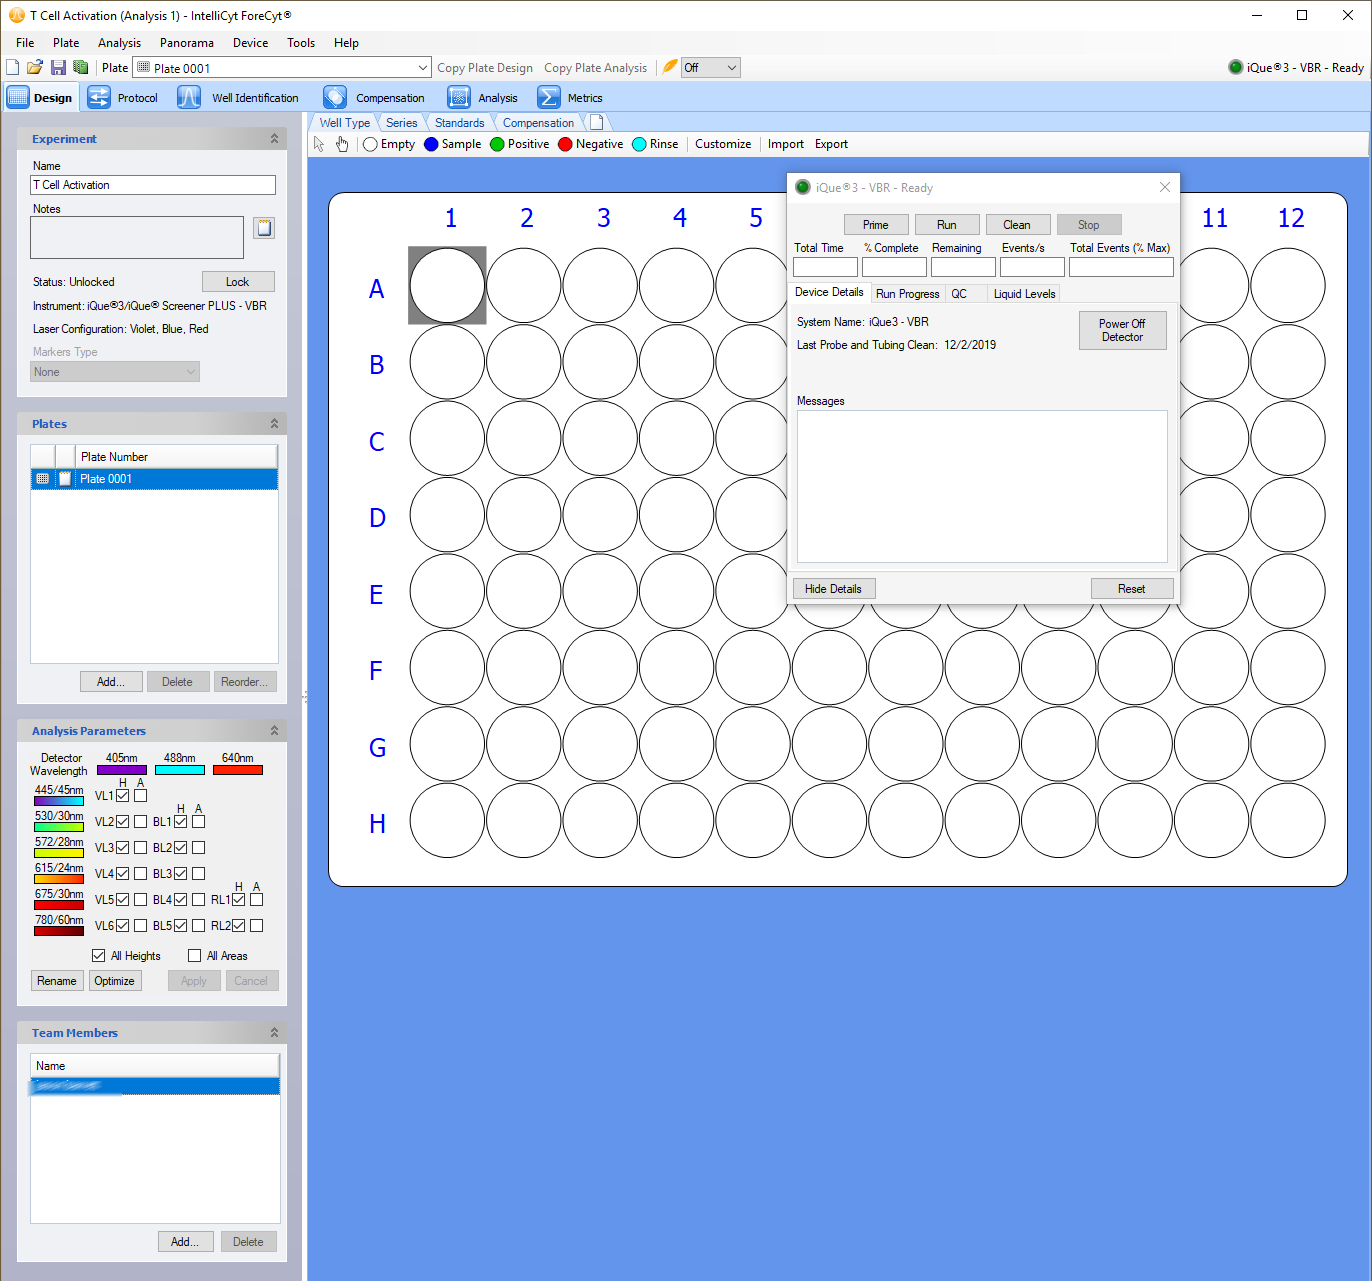Click the experiment Name input field

(153, 185)
